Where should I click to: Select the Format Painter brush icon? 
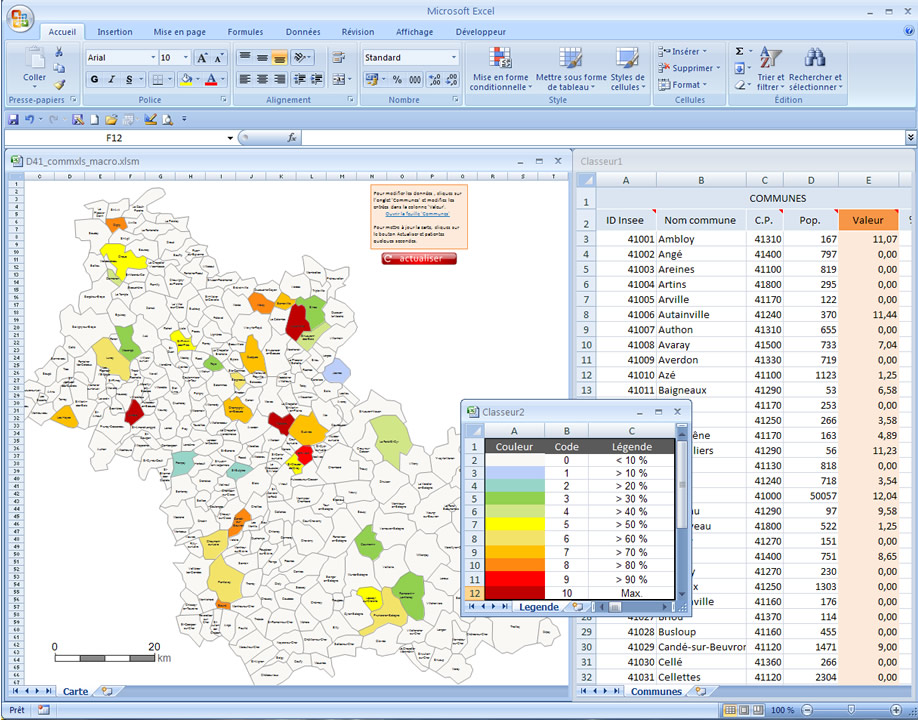click(59, 85)
